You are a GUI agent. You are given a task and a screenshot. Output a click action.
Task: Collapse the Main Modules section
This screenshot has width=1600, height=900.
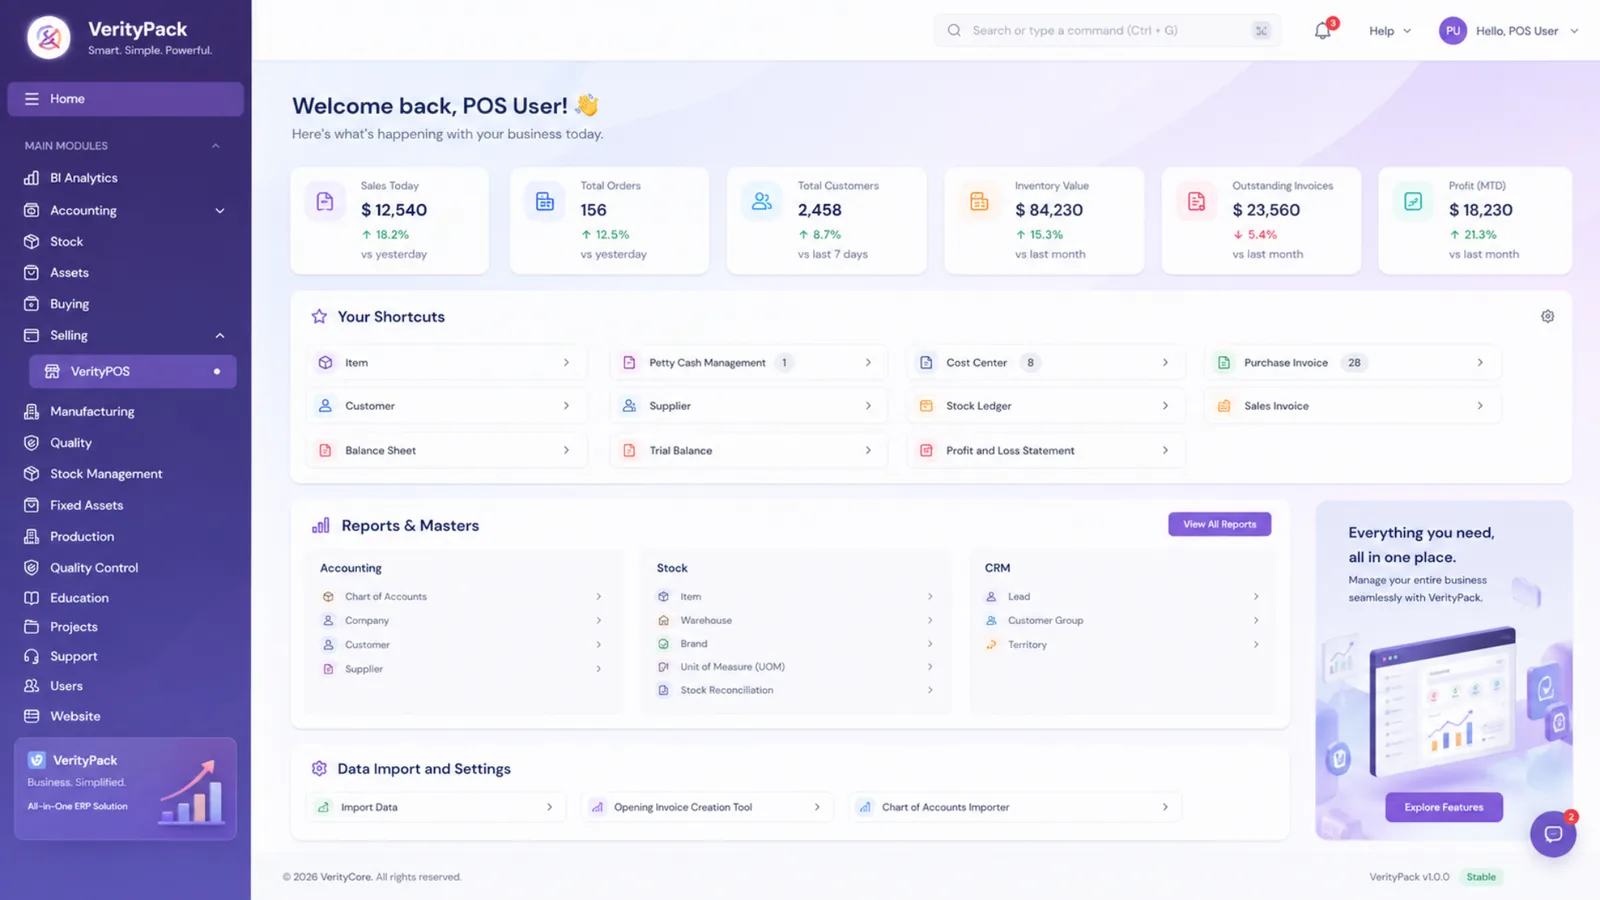point(215,146)
